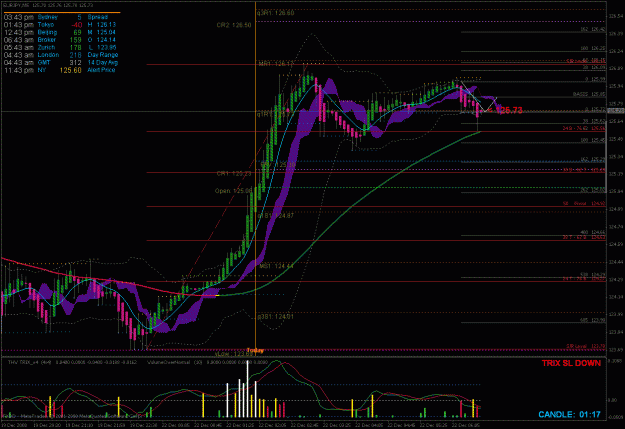Click the O 124.14 open value
This screenshot has height=429, width=625.
pos(102,40)
